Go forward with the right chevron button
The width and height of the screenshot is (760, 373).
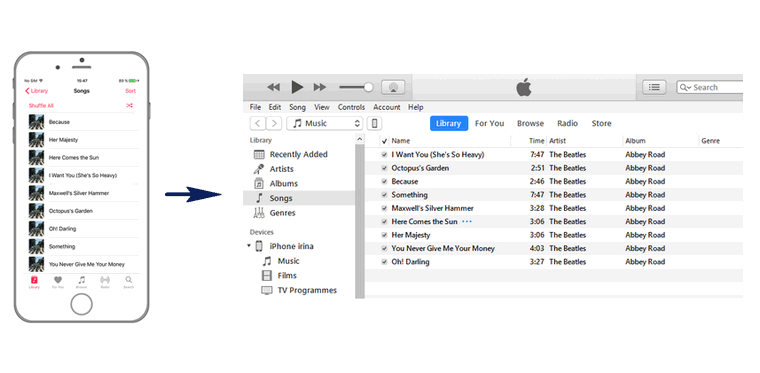tap(274, 124)
